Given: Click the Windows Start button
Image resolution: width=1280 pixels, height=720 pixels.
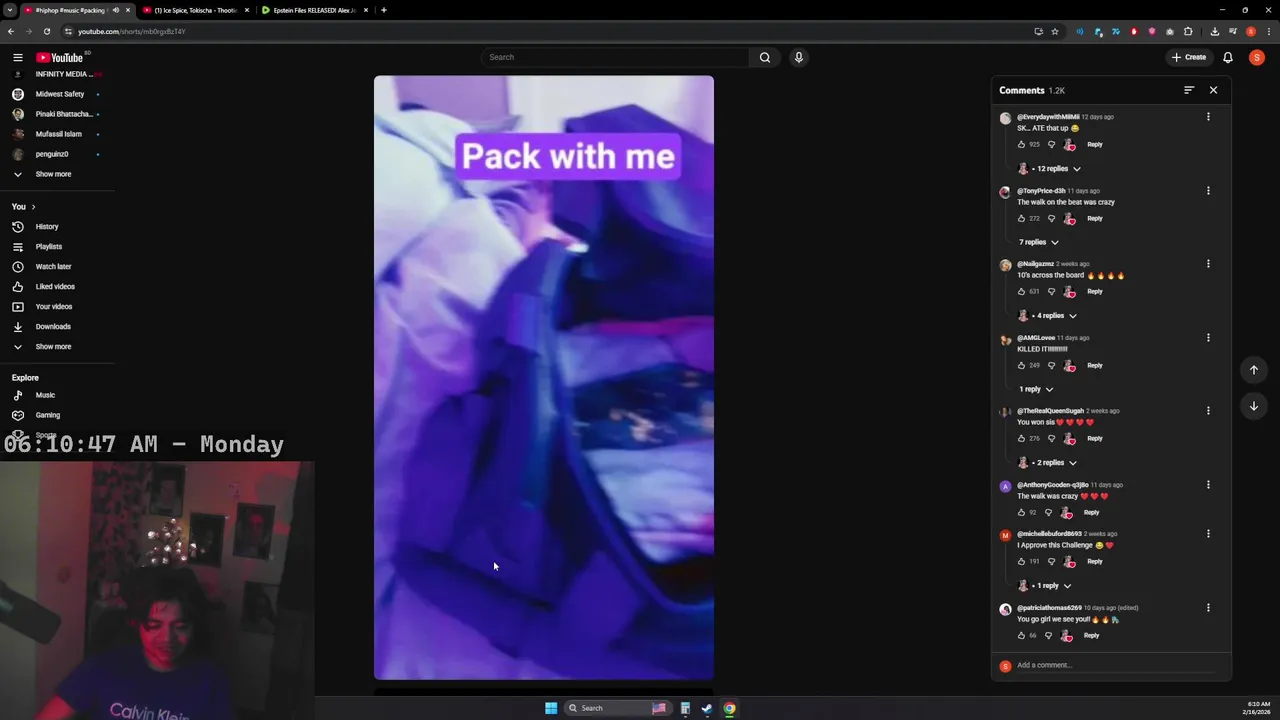Looking at the screenshot, I should click(x=551, y=708).
